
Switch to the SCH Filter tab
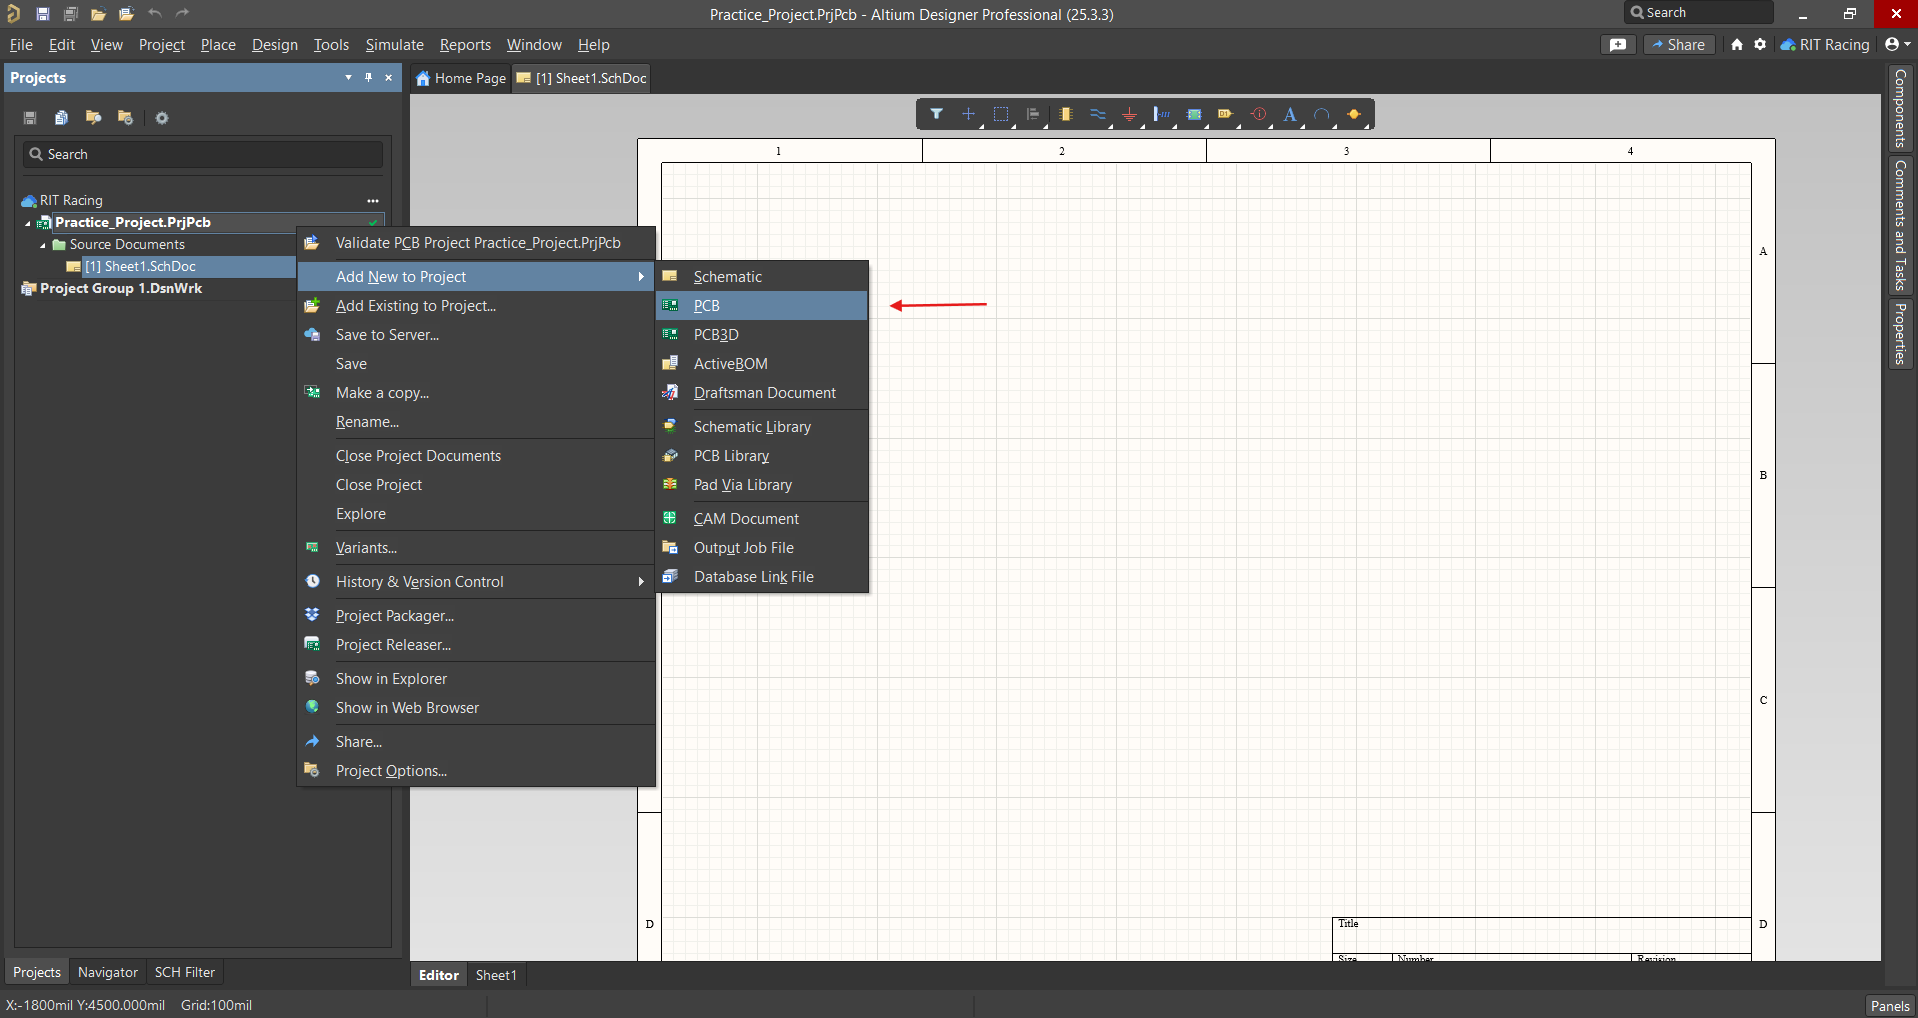tap(184, 972)
